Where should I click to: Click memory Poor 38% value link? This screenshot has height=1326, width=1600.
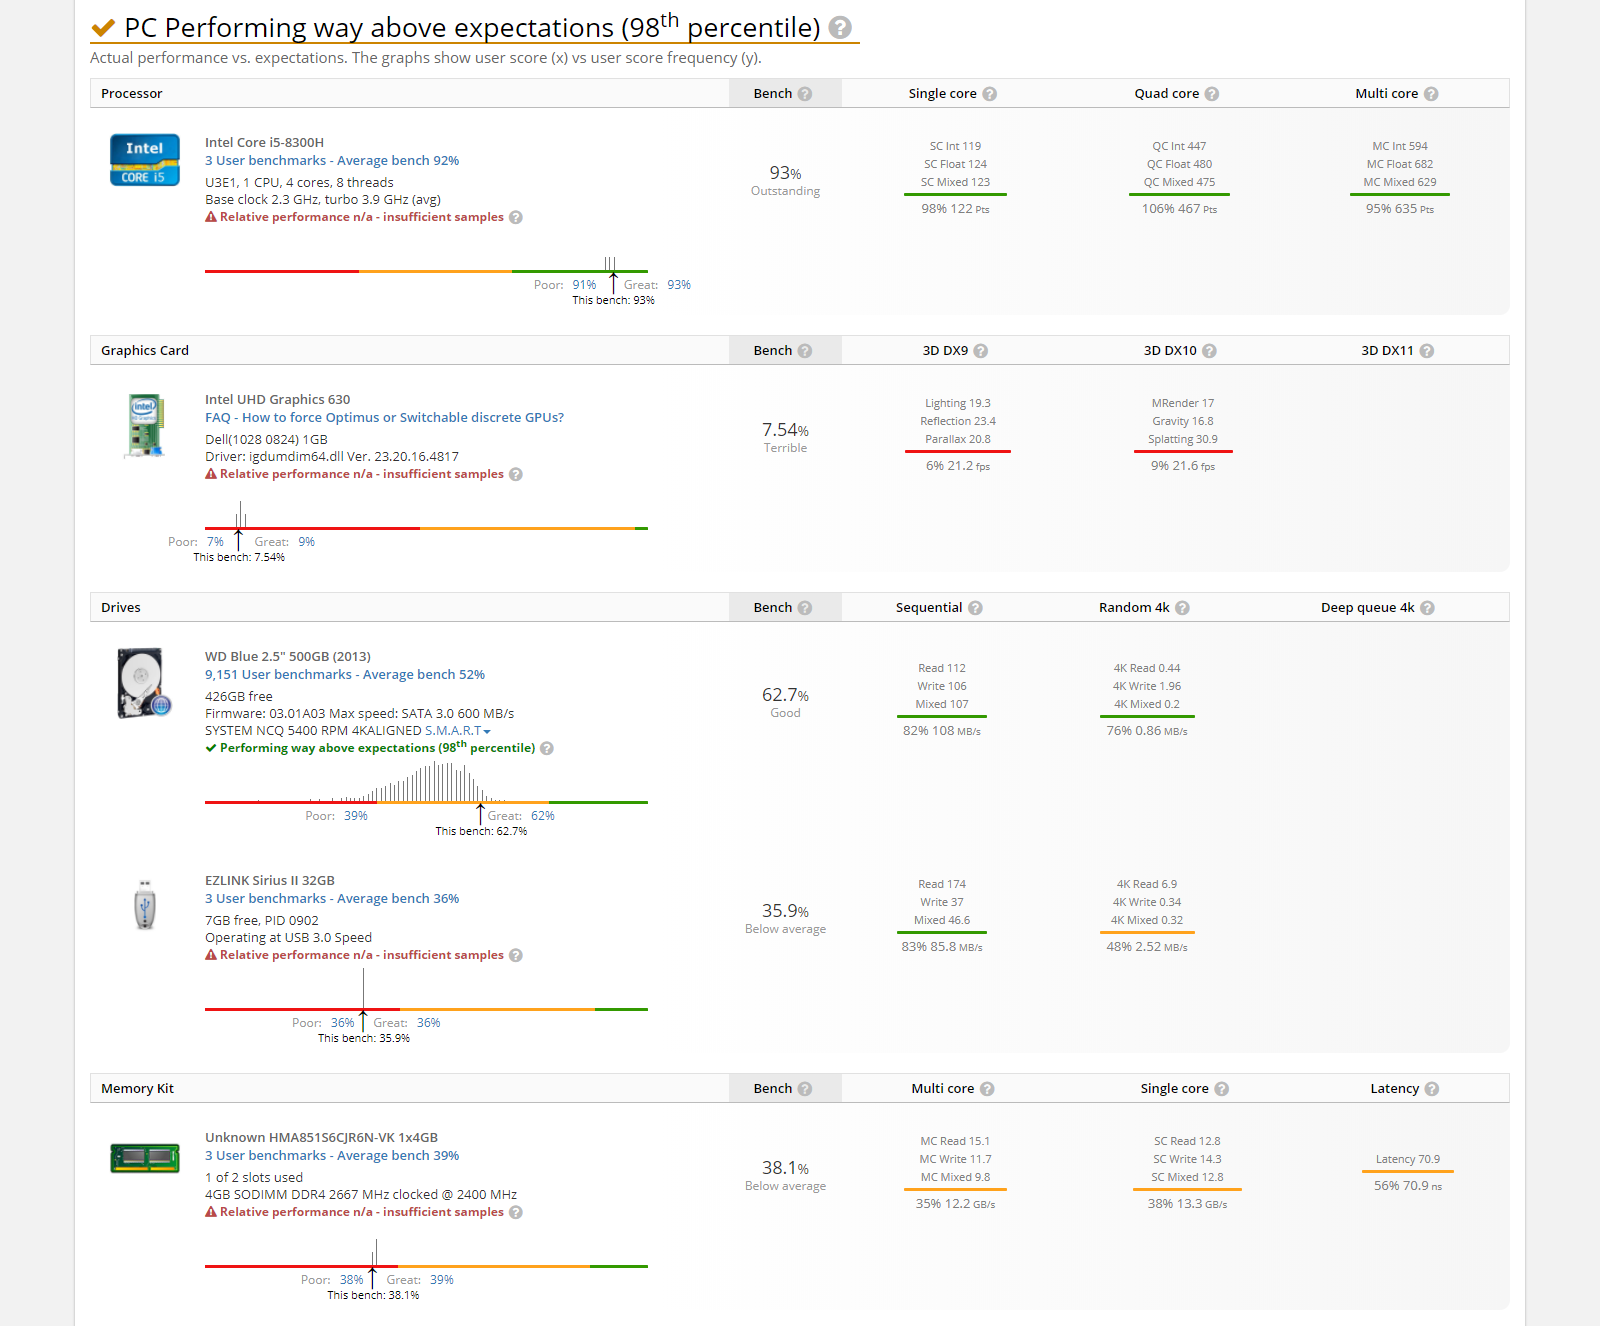(x=352, y=1280)
